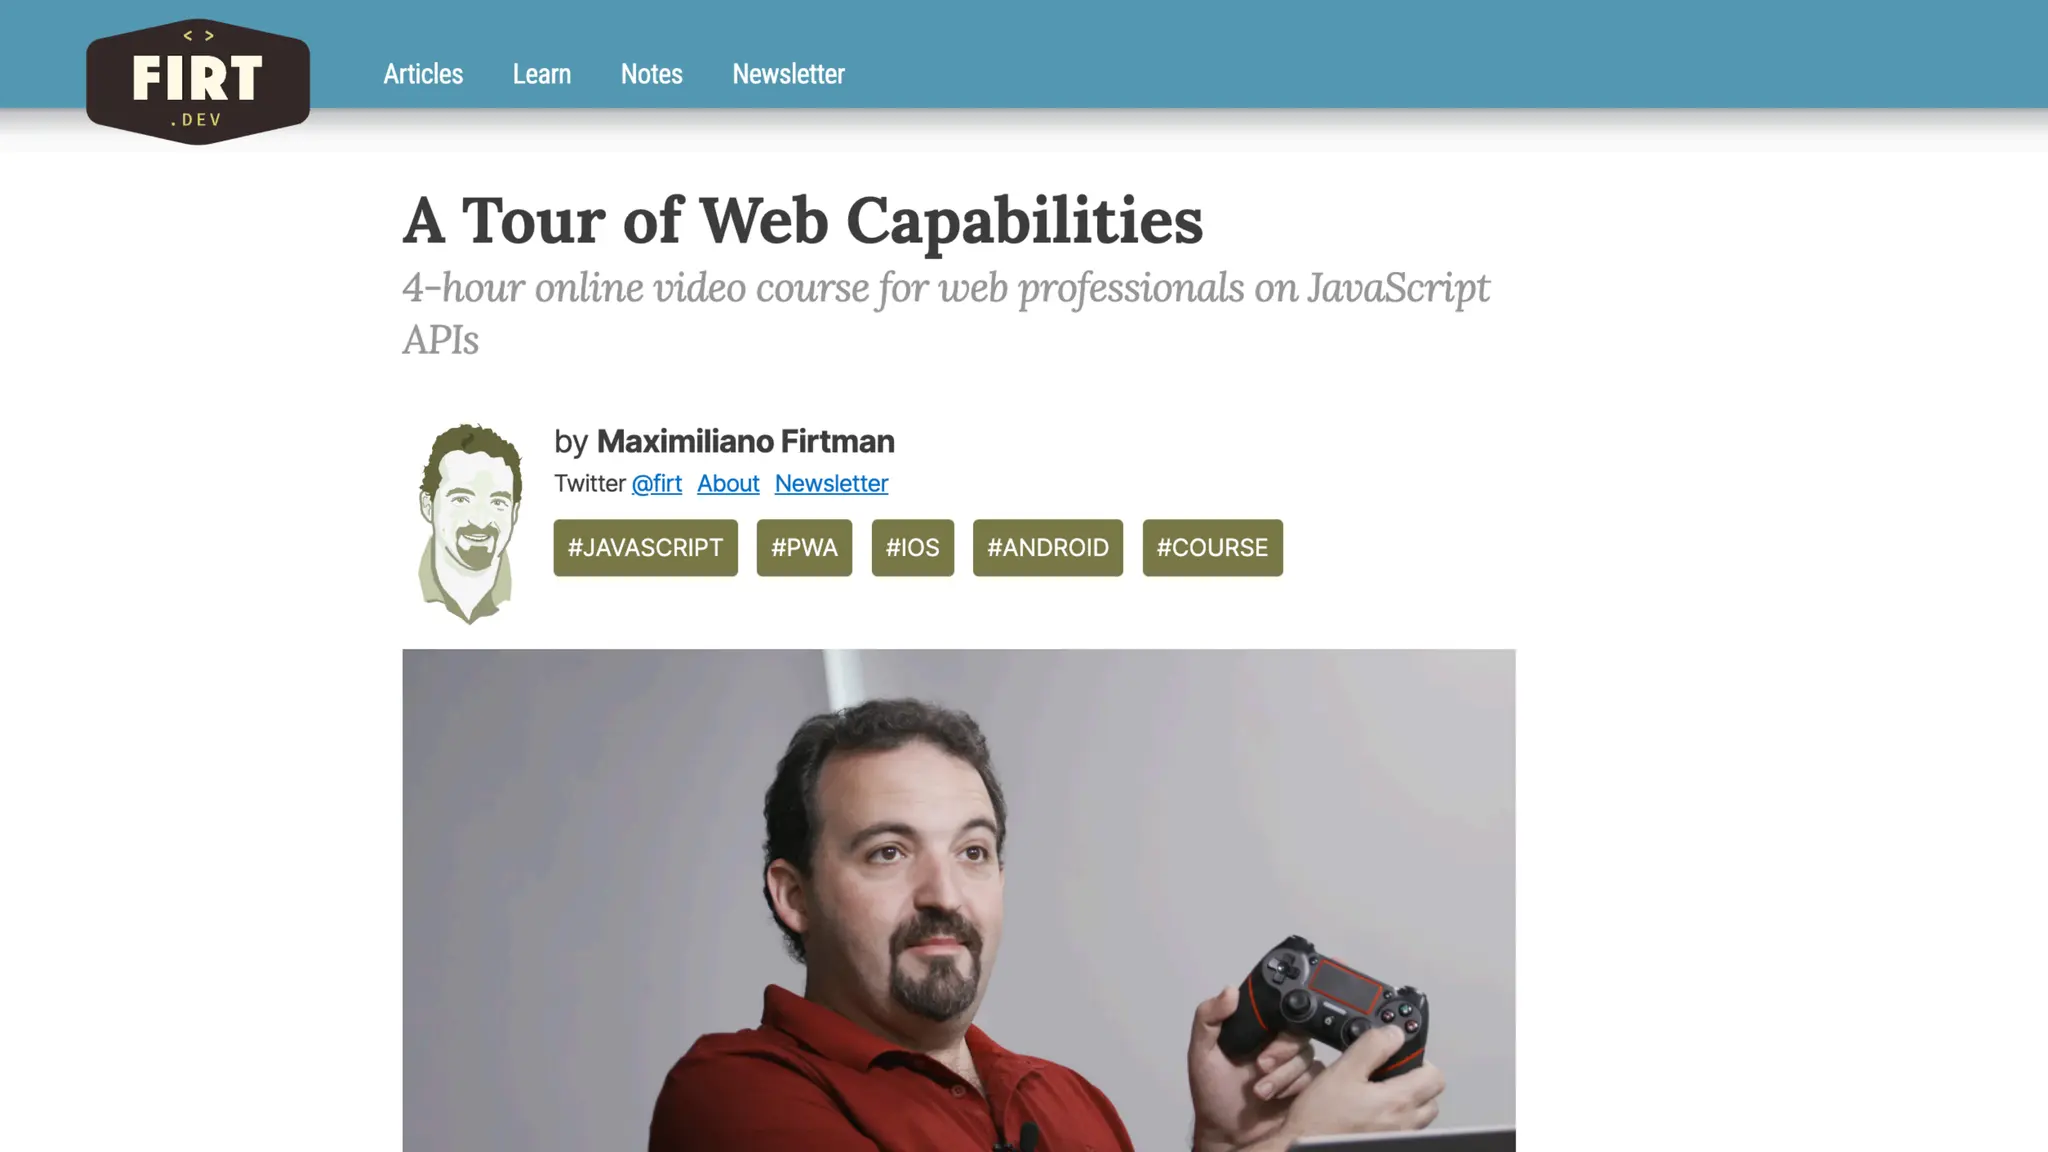Open the Notes menu item

[x=652, y=74]
